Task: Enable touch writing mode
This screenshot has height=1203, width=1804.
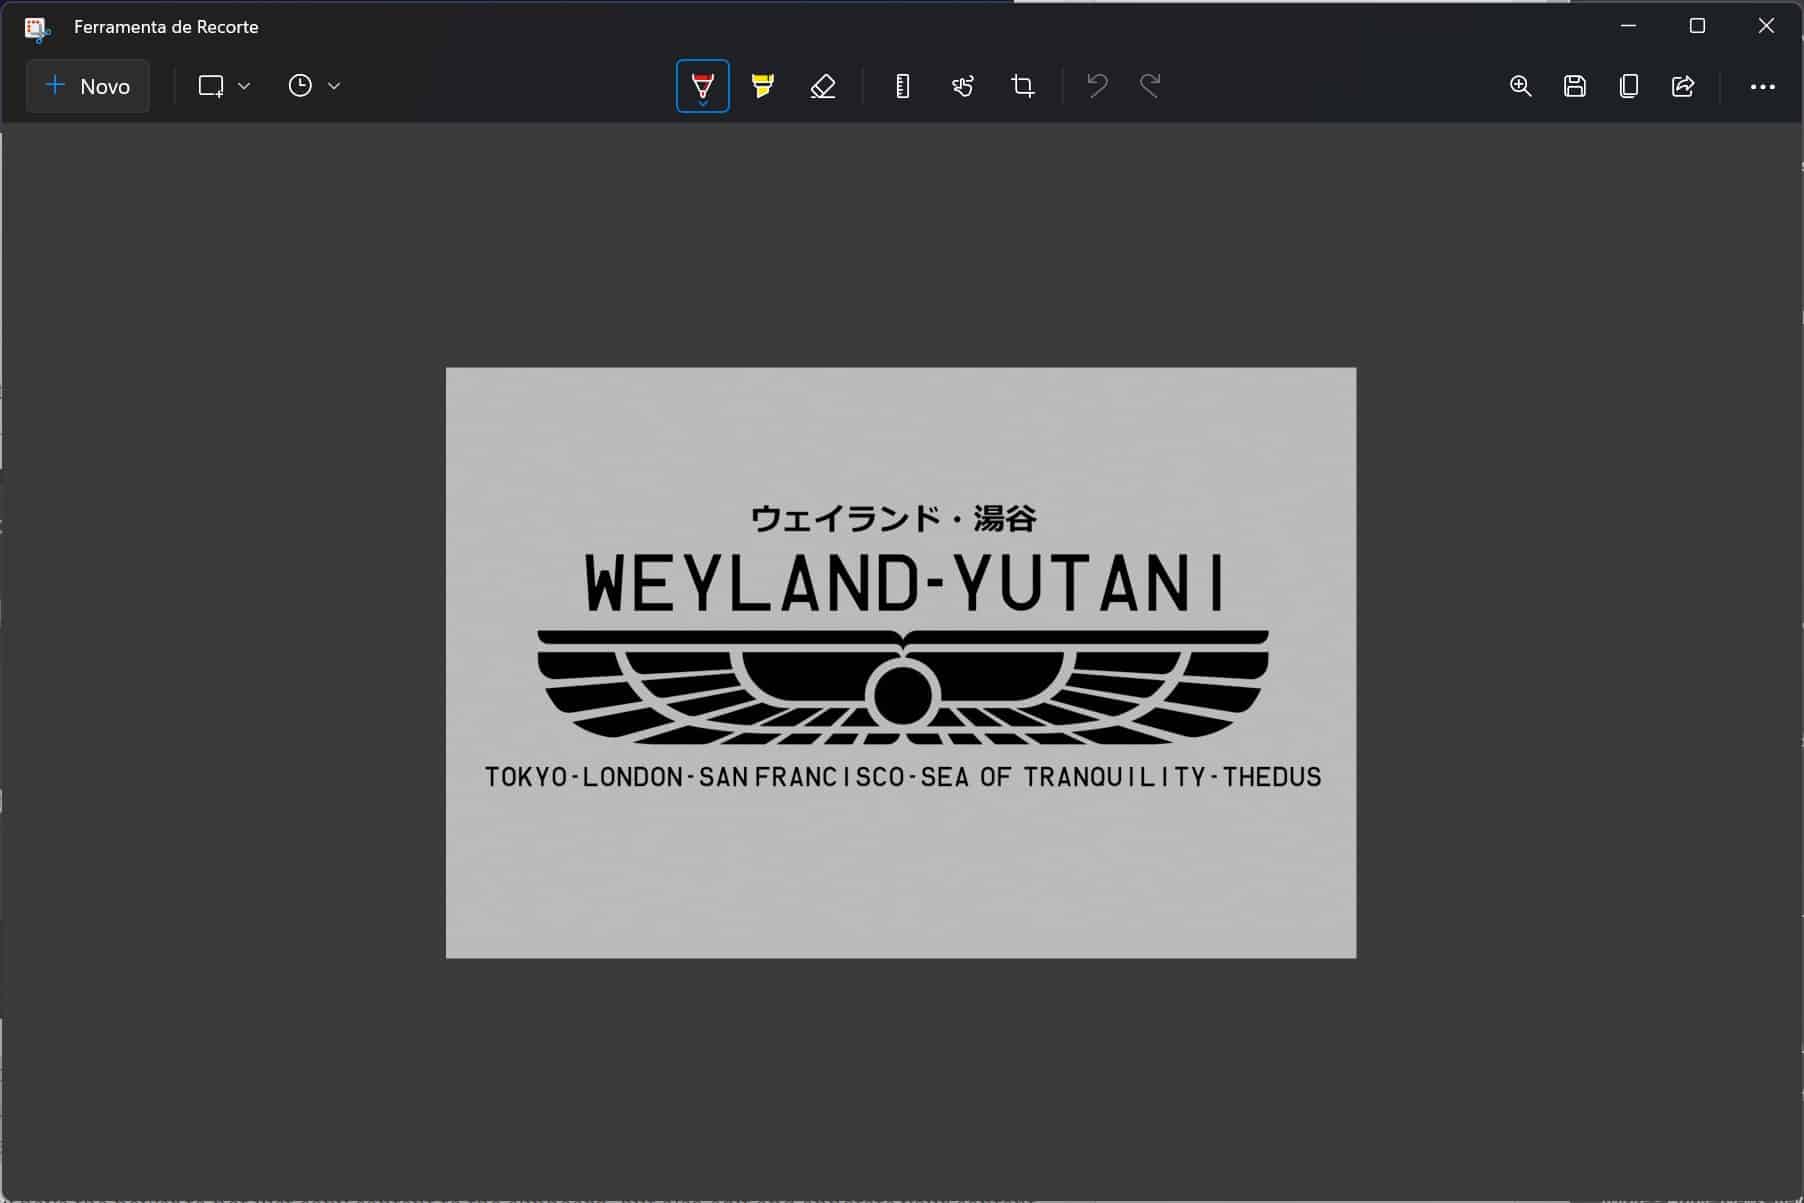Action: point(962,86)
